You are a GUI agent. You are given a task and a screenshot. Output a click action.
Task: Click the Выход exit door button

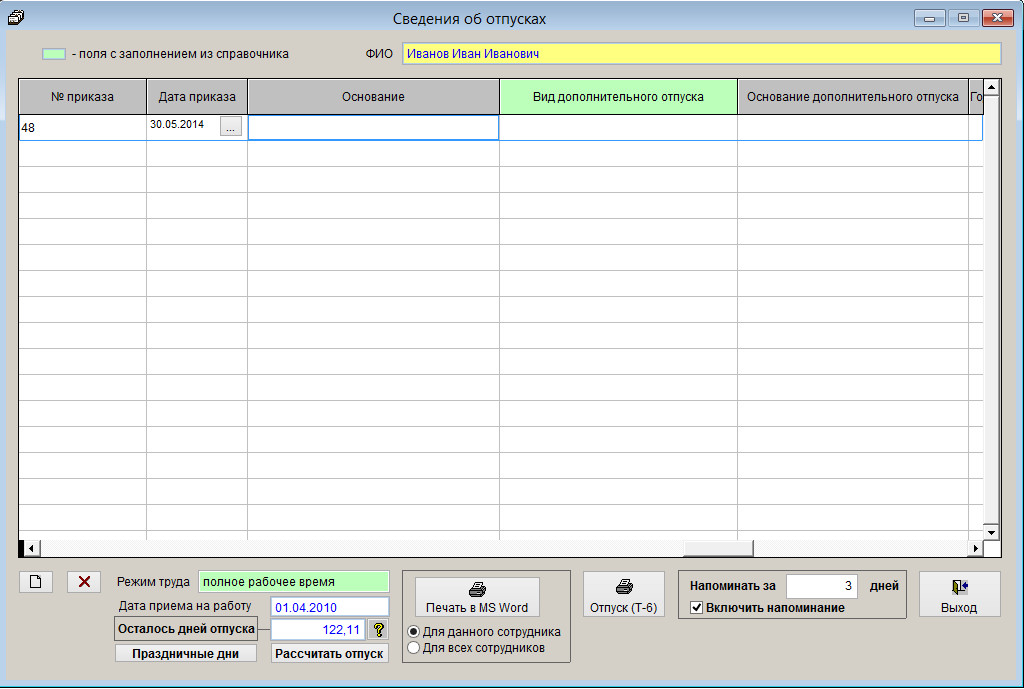[x=959, y=595]
